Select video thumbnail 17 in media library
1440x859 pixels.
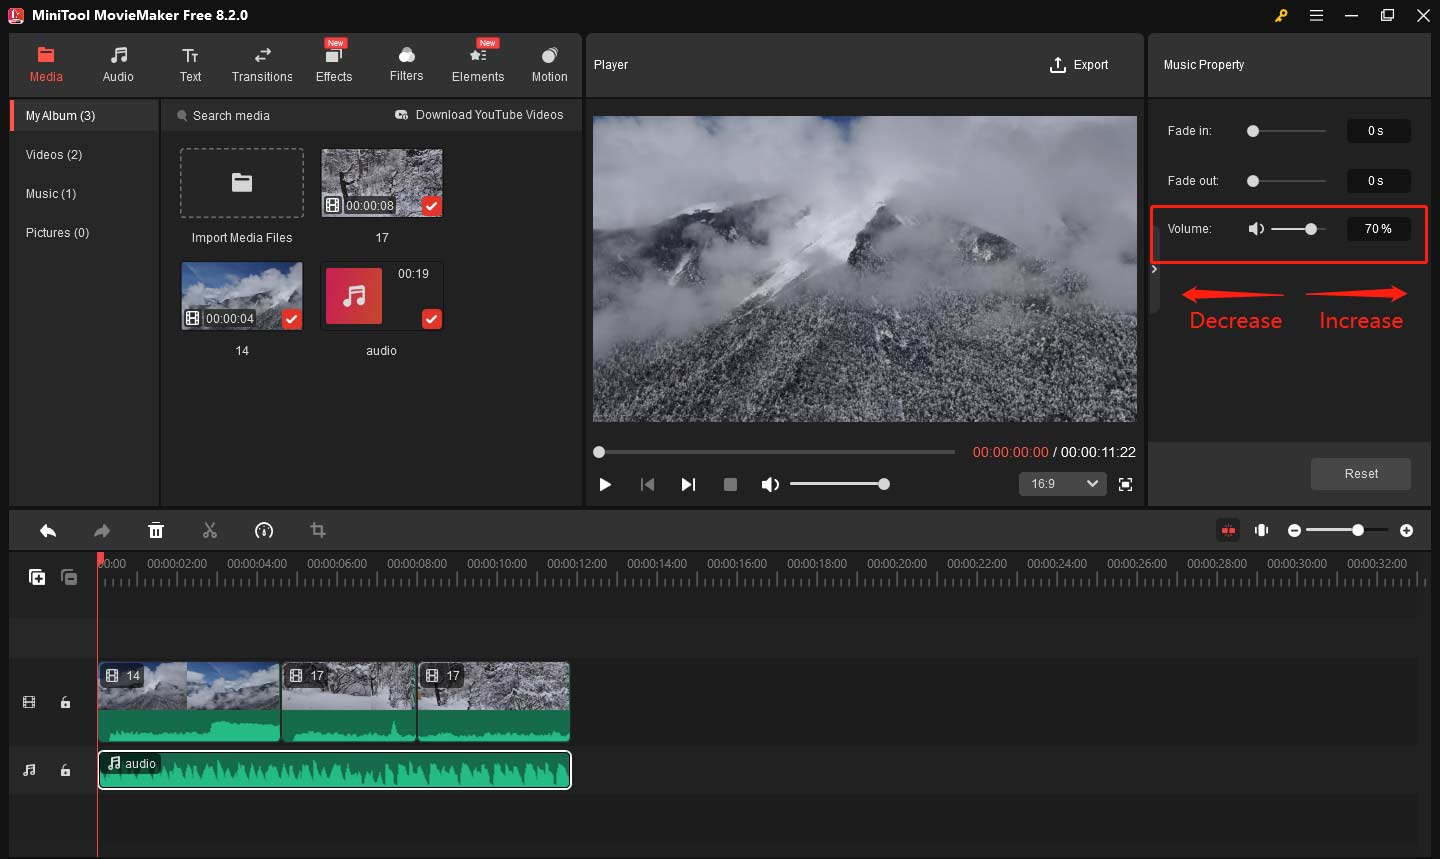click(x=382, y=183)
